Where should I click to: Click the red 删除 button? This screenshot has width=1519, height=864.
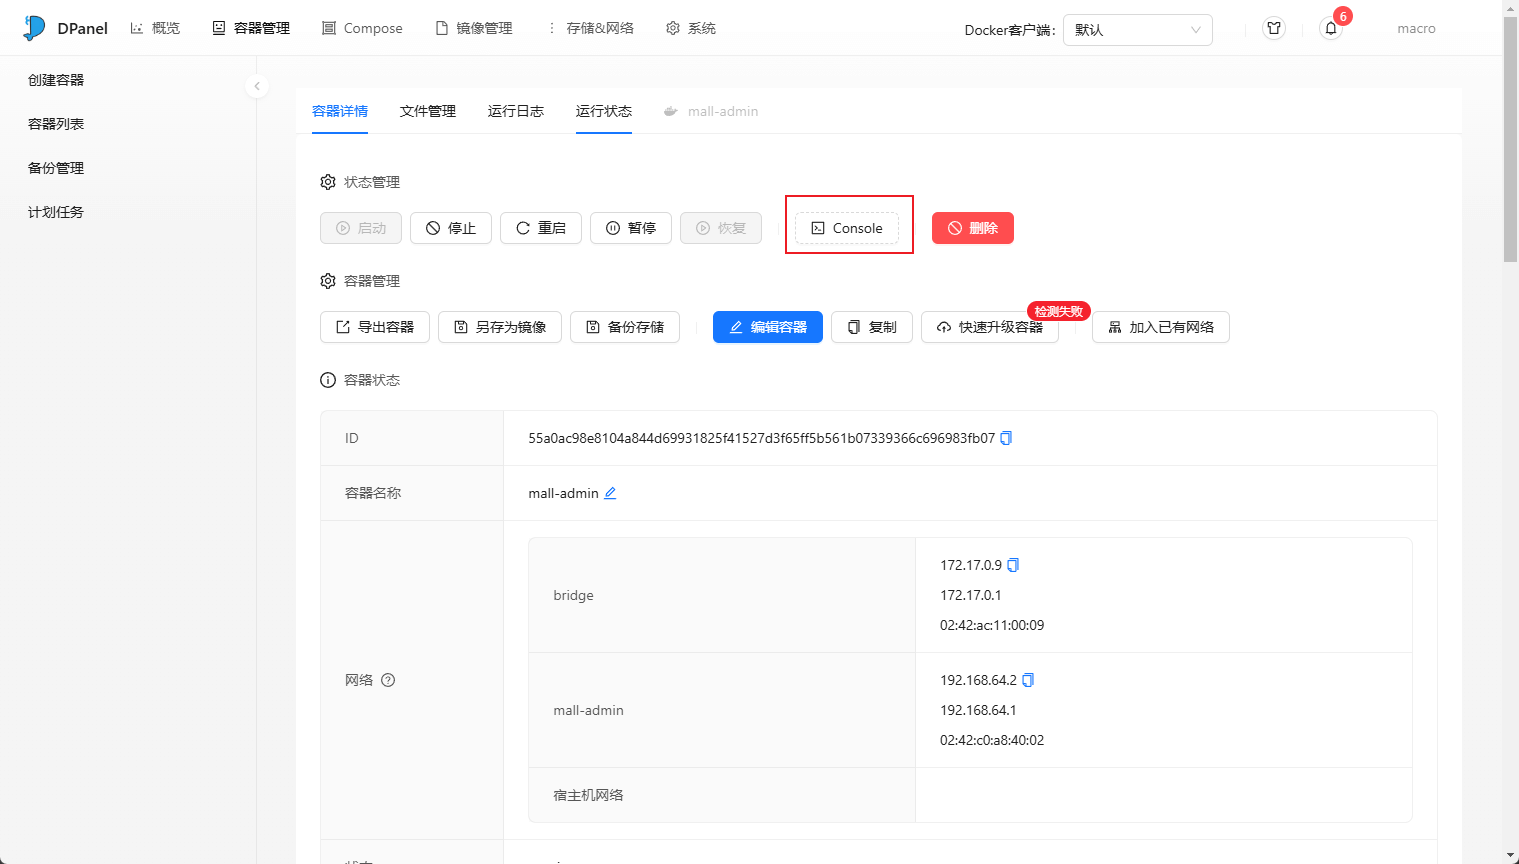coord(972,228)
